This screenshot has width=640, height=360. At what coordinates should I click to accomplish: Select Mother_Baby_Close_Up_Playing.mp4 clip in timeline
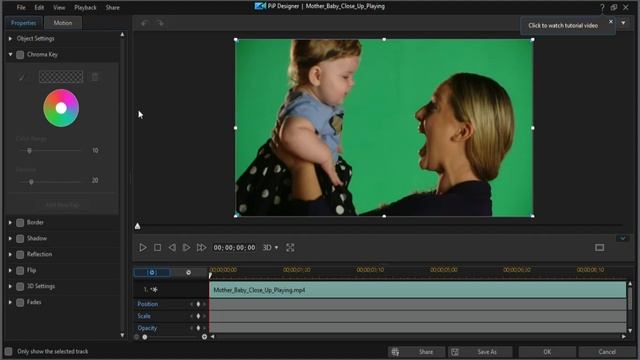click(x=418, y=290)
